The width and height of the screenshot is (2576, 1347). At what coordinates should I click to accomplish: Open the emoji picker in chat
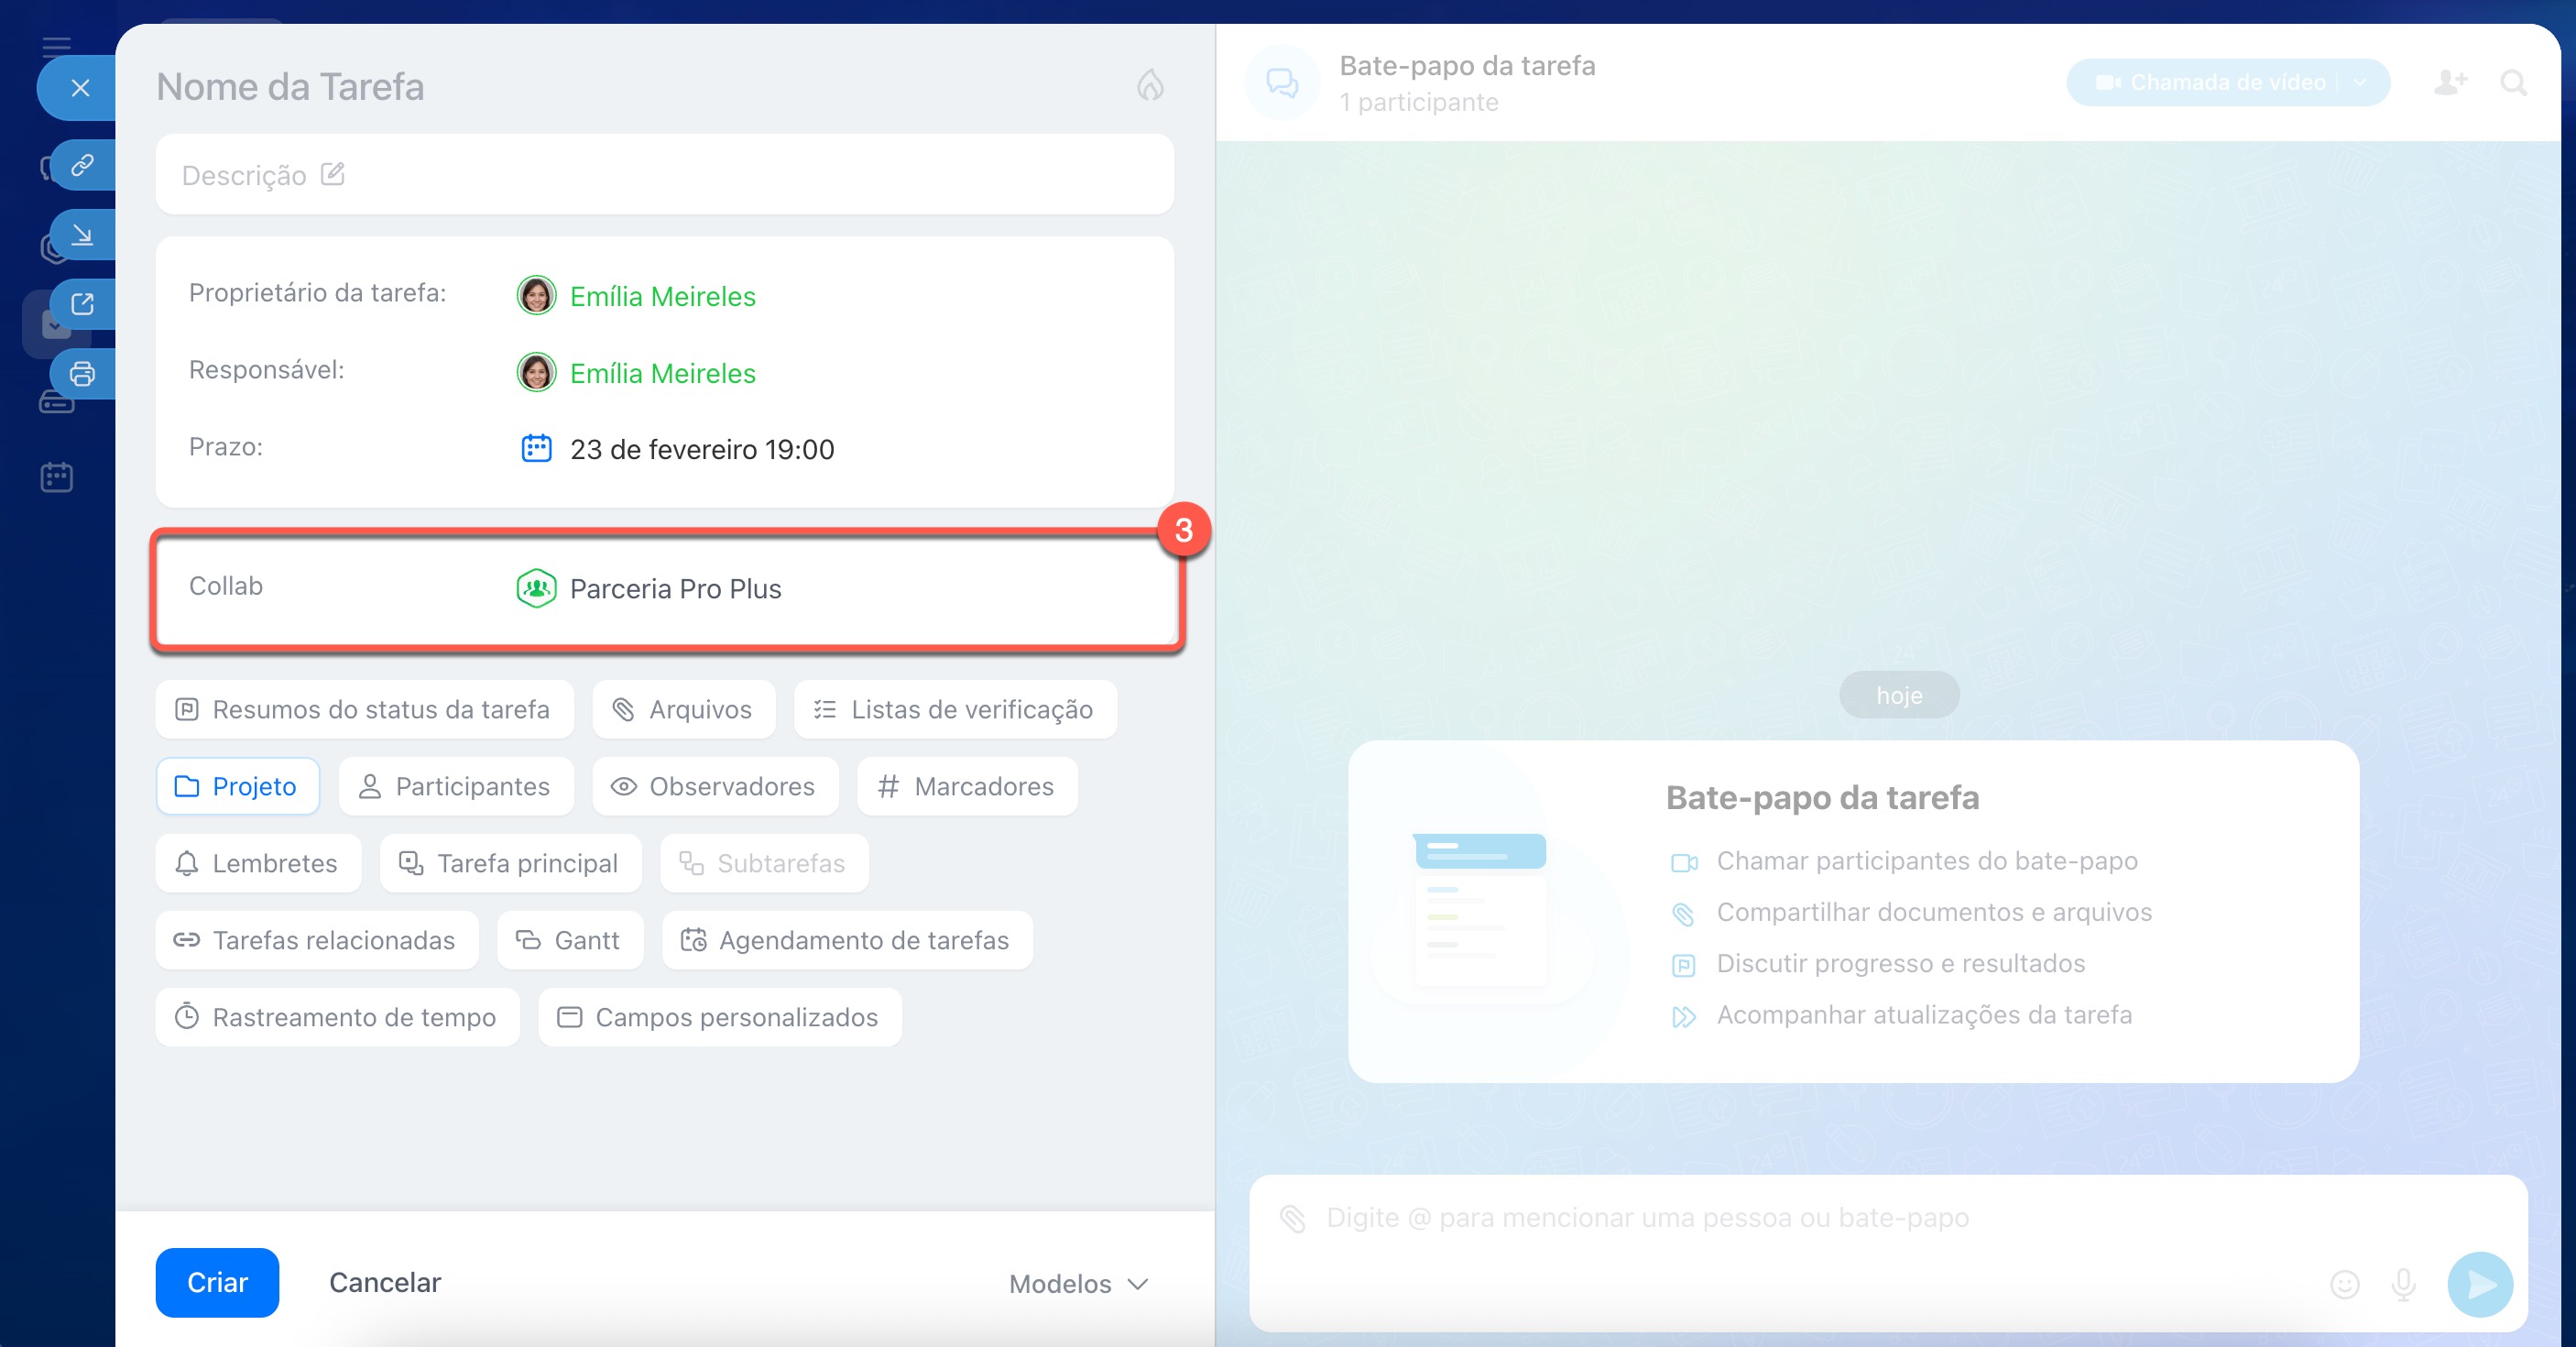[2344, 1284]
